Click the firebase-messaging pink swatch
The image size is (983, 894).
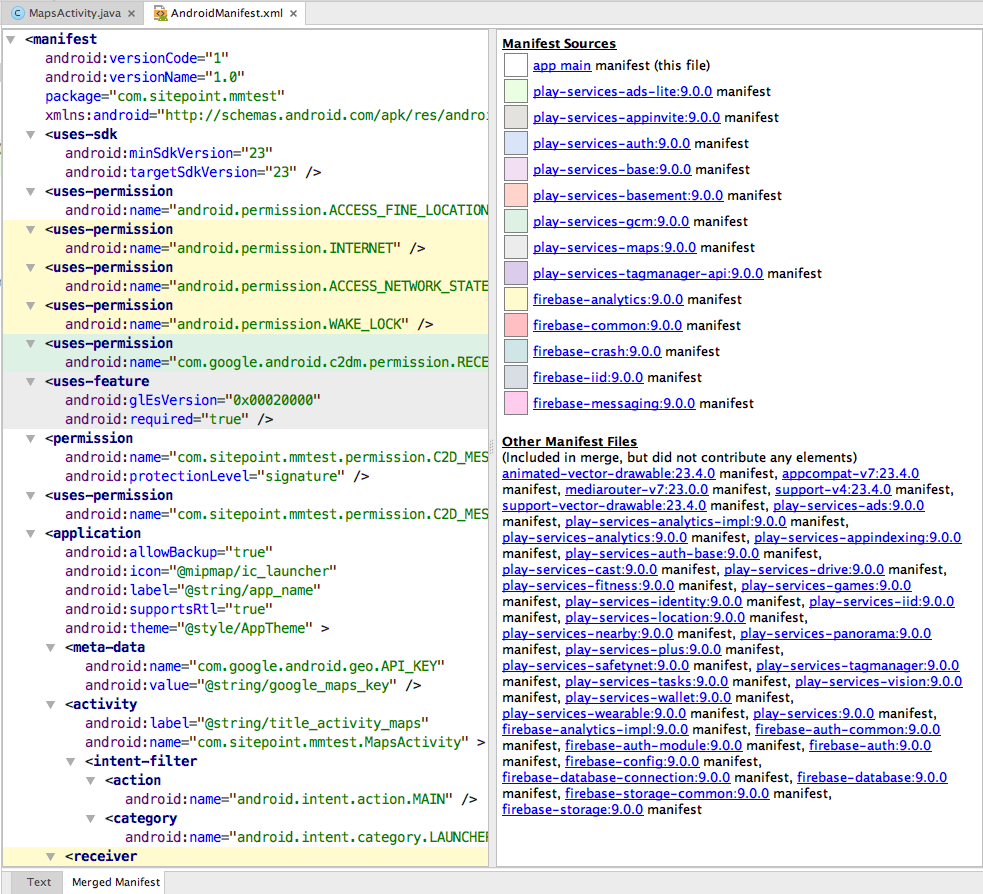(515, 403)
